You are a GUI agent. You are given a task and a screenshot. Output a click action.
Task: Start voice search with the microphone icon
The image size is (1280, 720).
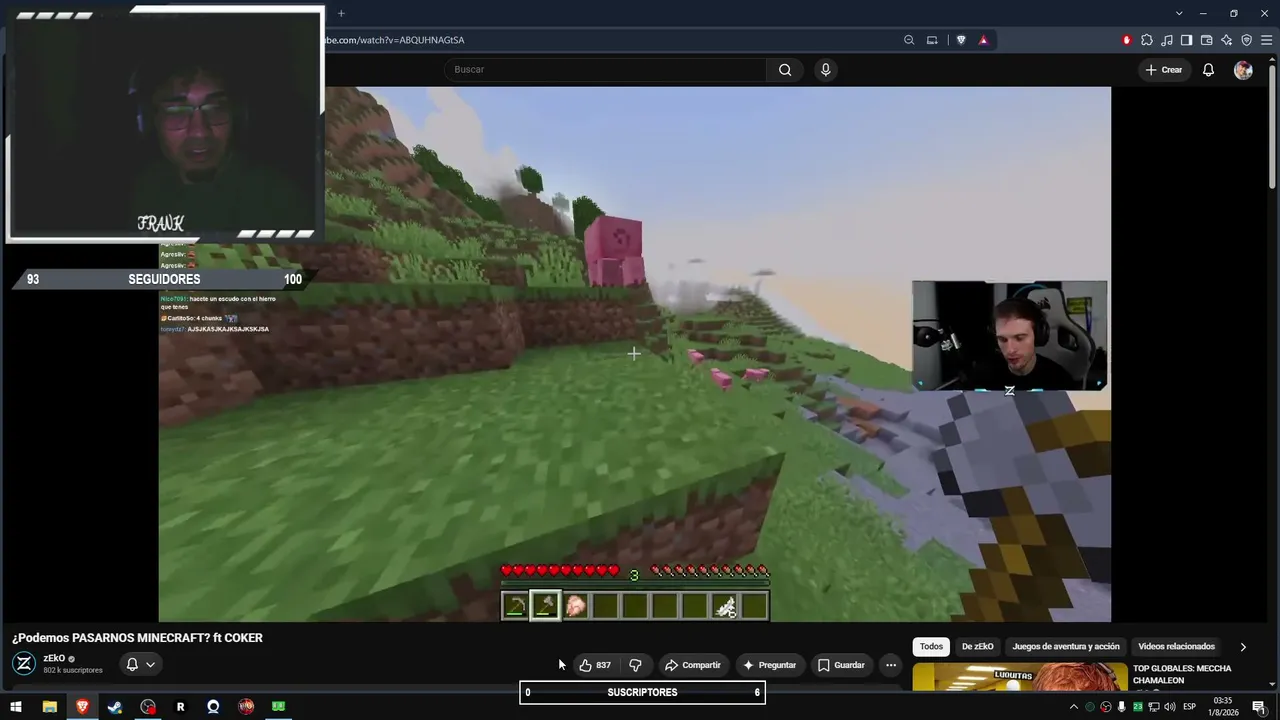point(825,70)
